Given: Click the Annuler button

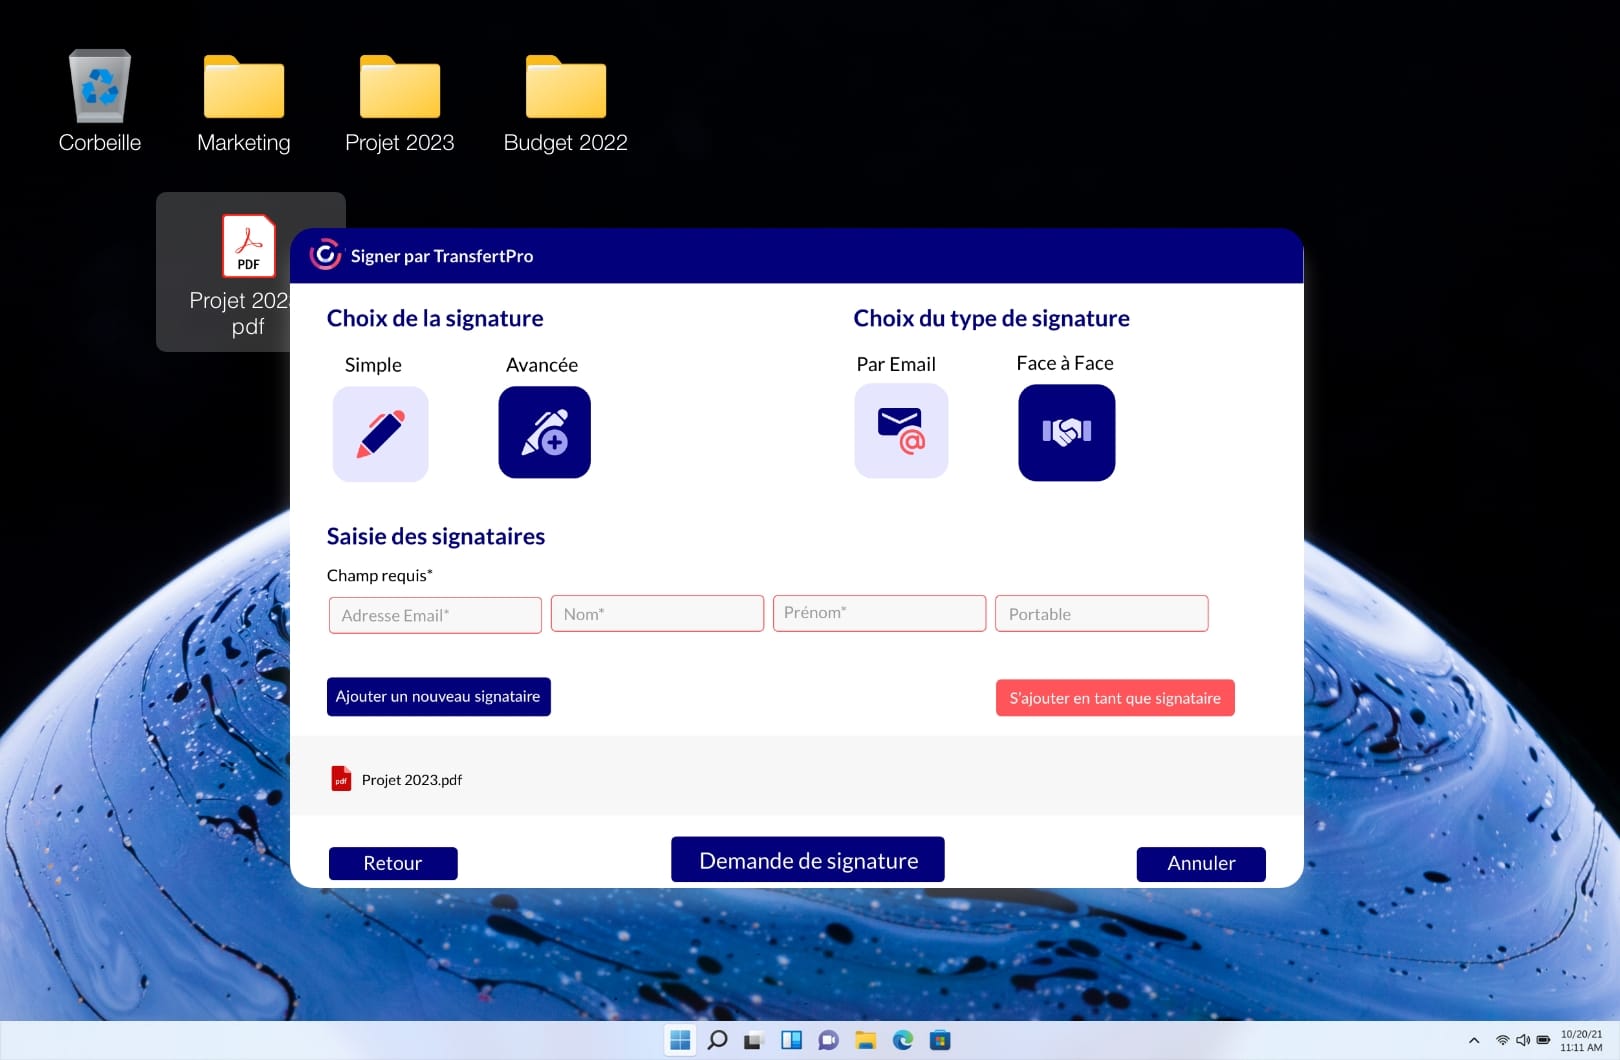Looking at the screenshot, I should pos(1201,863).
